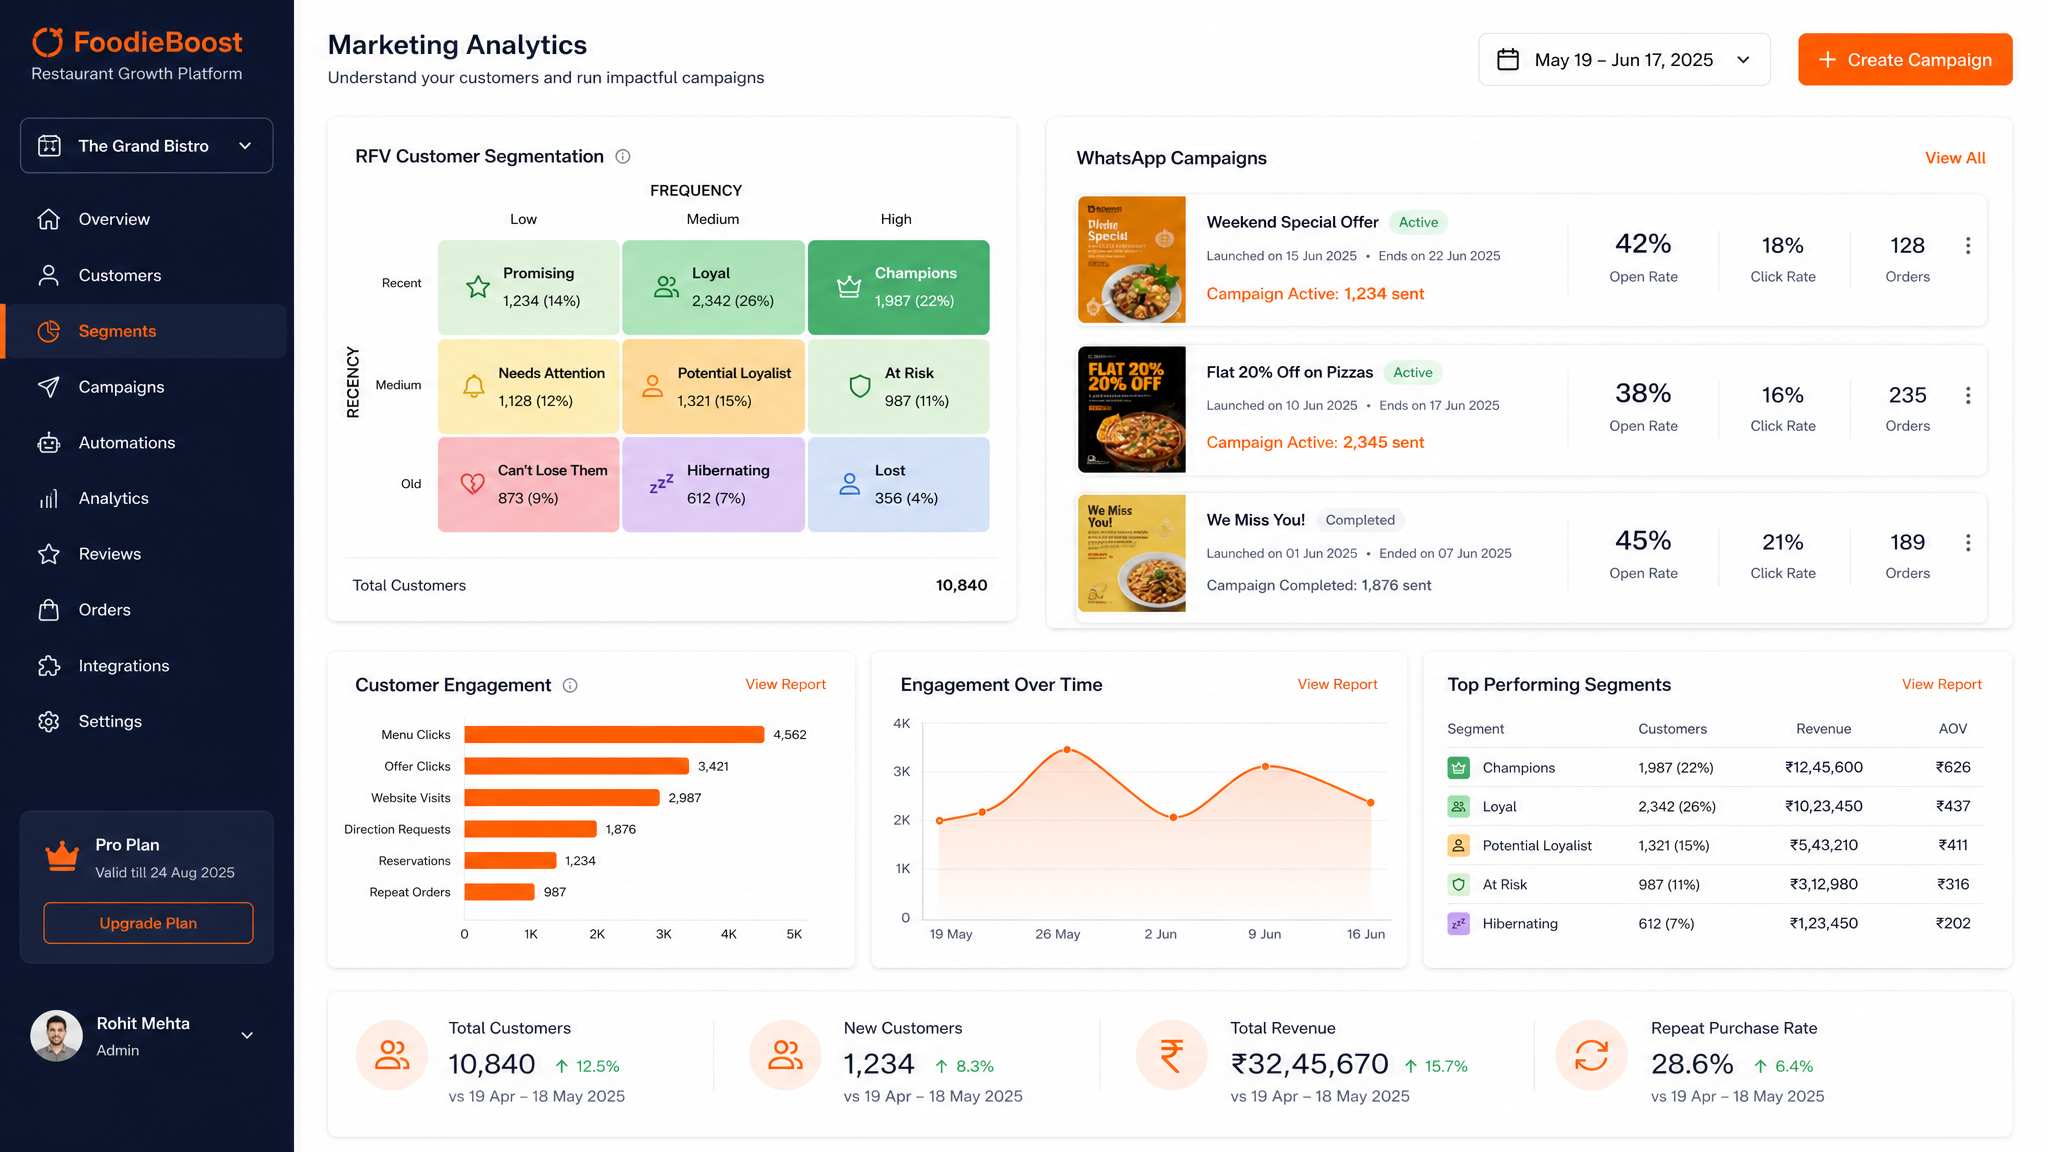Click the calendar icon in the date picker
This screenshot has height=1152, width=2048.
click(1508, 60)
